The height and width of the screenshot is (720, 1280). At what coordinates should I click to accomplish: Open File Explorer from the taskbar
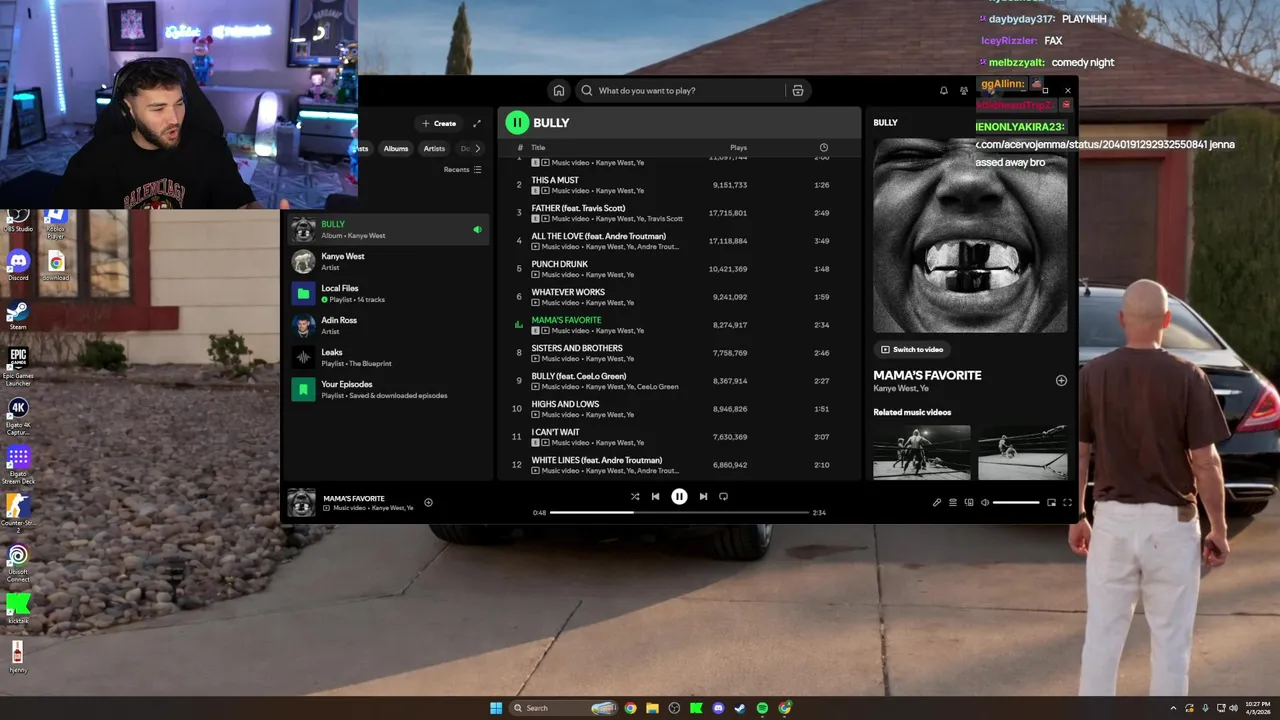[652, 708]
